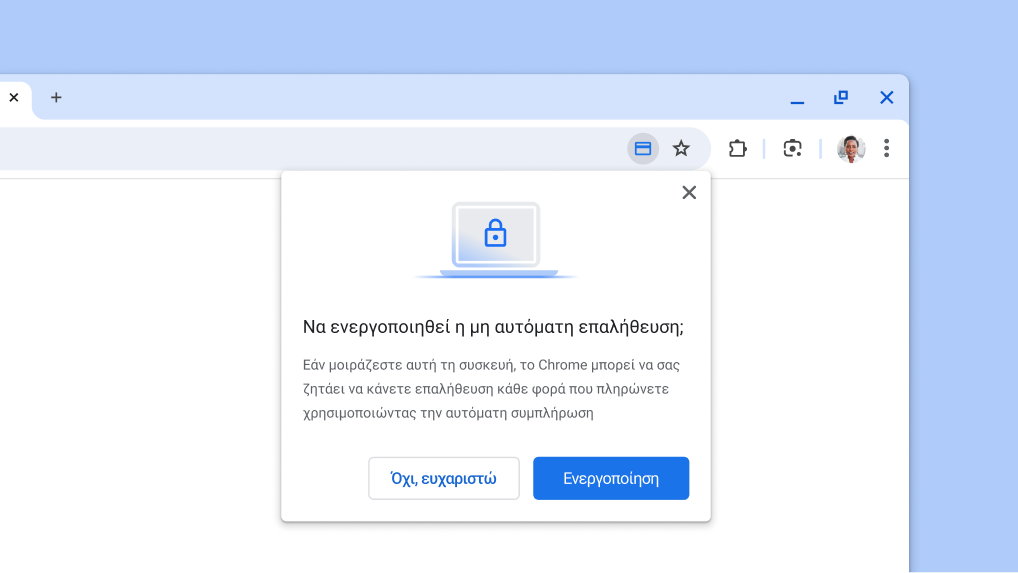
Task: Open a new tab with the plus button
Action: click(x=56, y=98)
